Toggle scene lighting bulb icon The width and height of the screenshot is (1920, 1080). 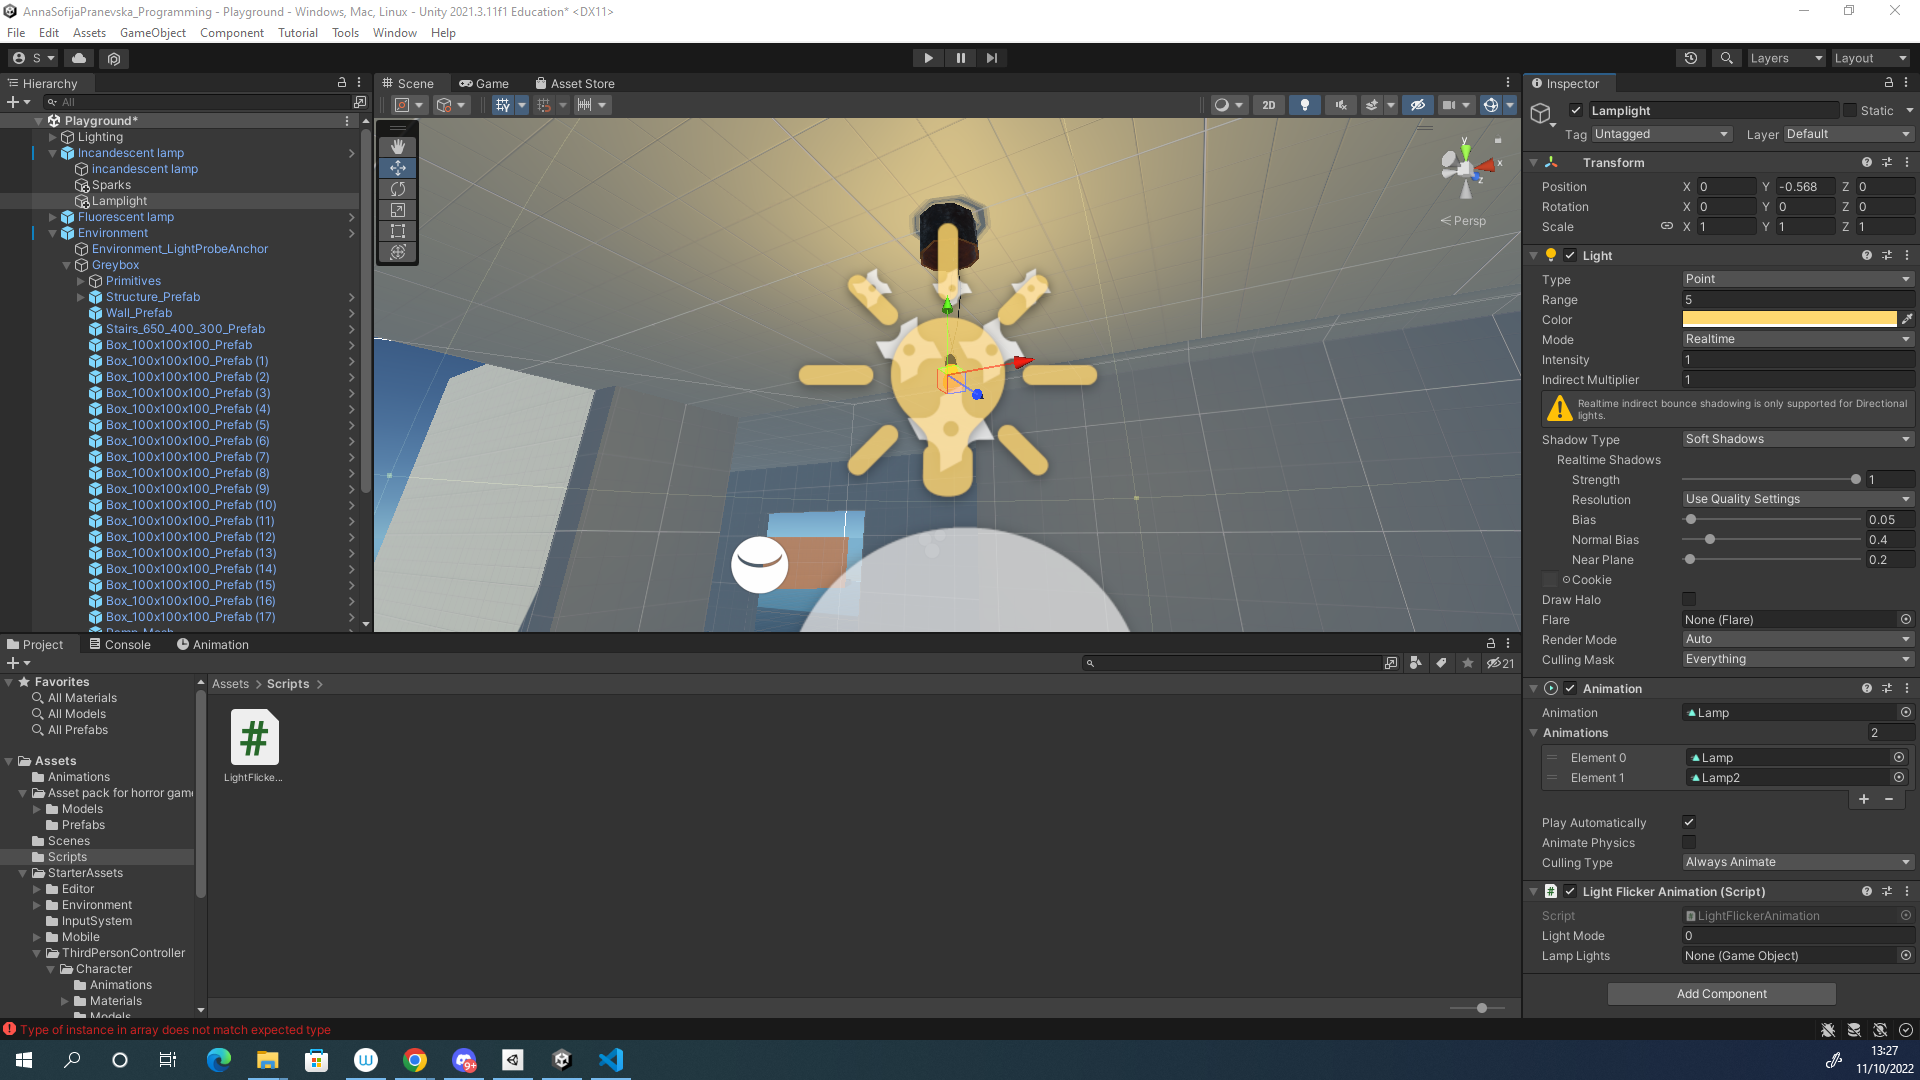click(x=1304, y=105)
